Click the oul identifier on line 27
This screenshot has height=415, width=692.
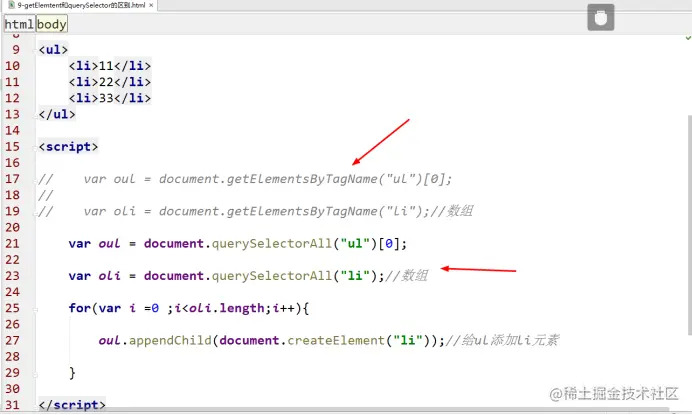109,340
